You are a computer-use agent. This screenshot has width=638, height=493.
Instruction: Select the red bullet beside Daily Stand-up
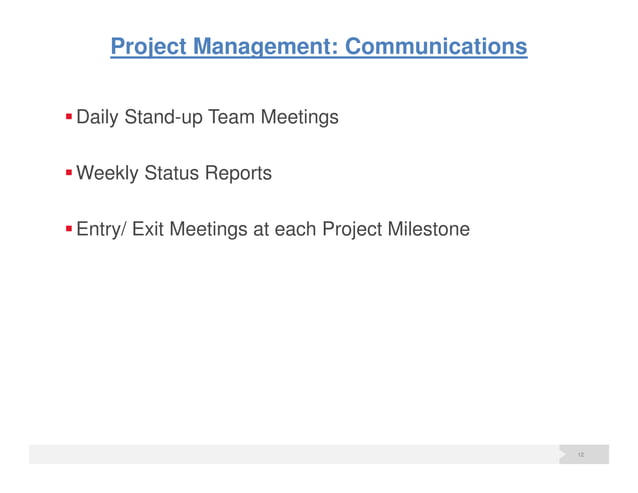pyautogui.click(x=69, y=117)
